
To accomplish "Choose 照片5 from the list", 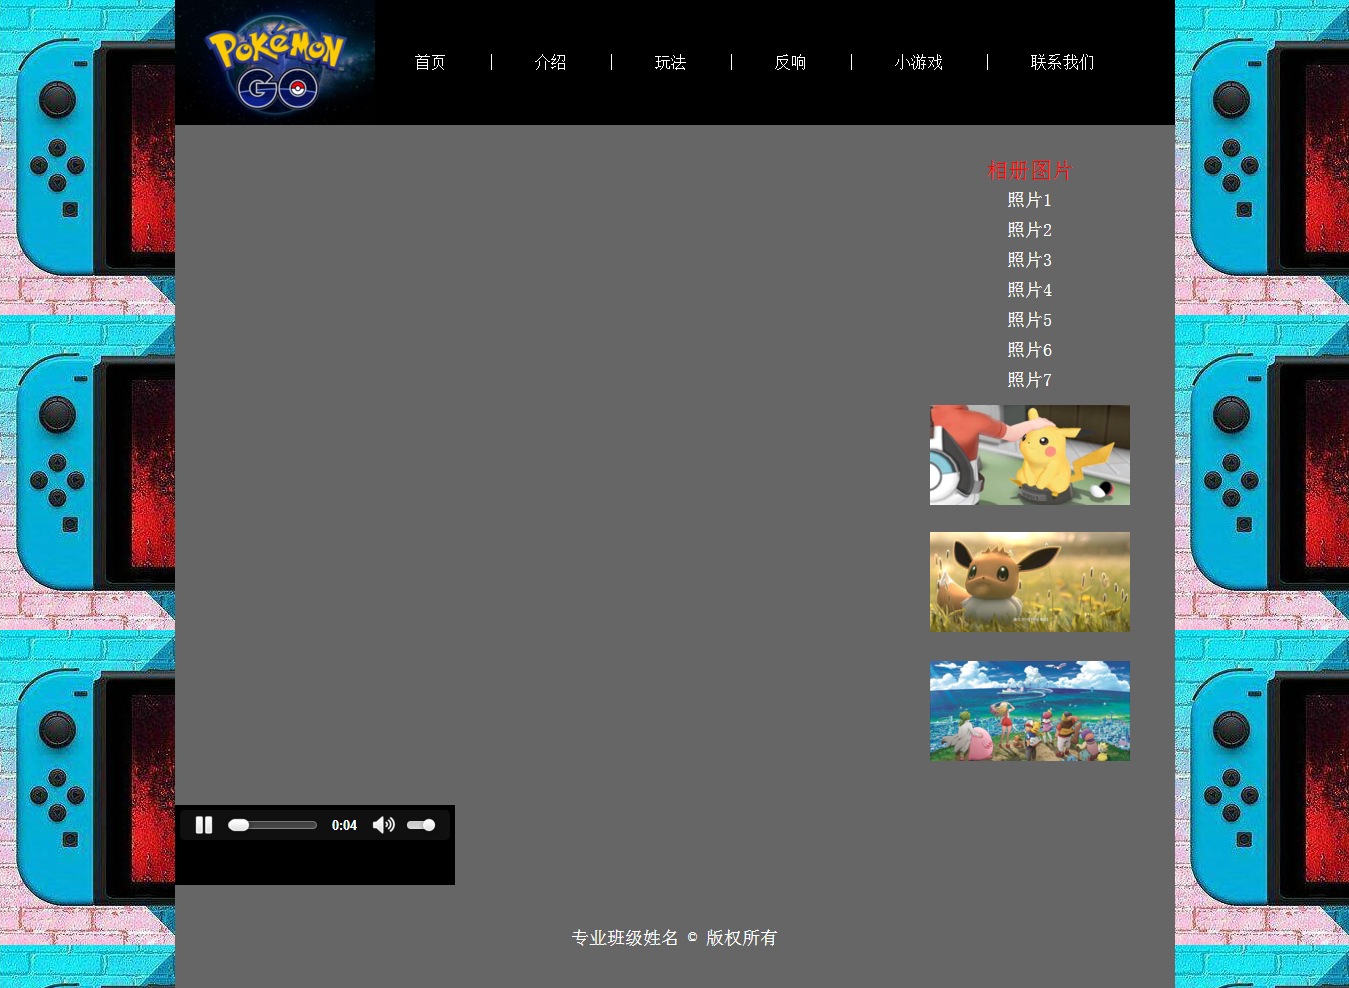I will (1029, 320).
